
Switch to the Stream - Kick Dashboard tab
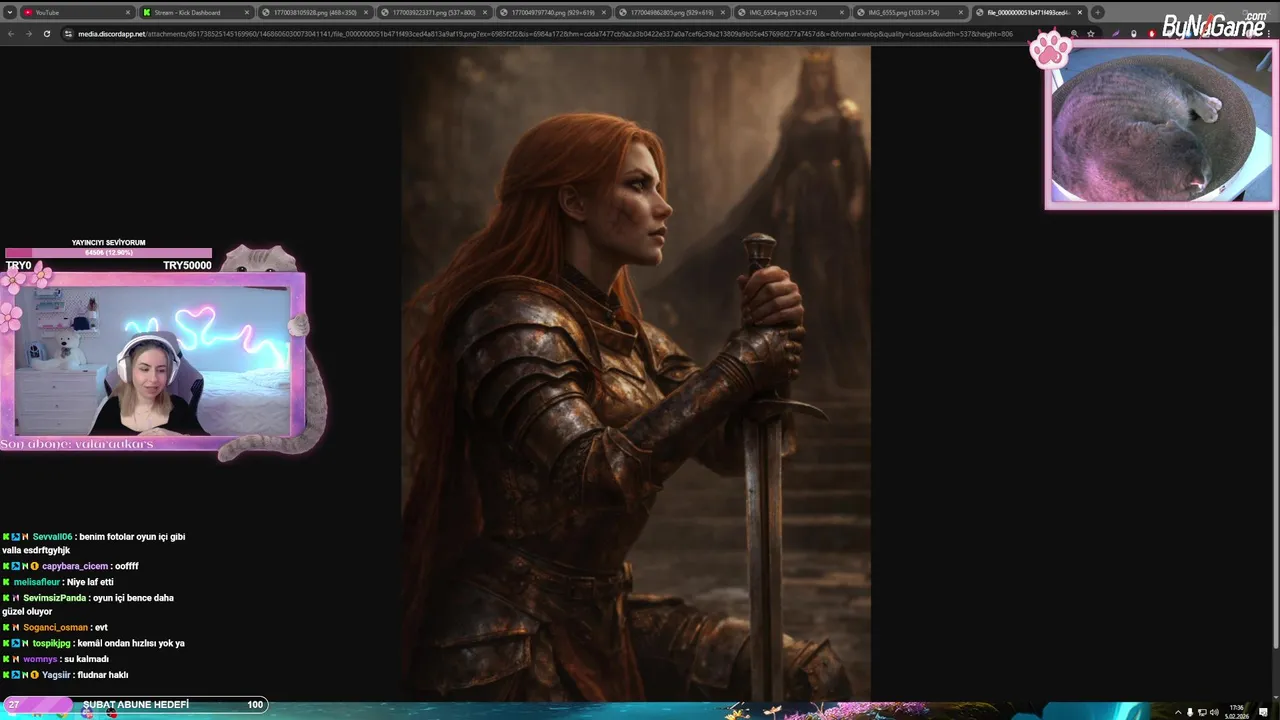click(x=195, y=12)
